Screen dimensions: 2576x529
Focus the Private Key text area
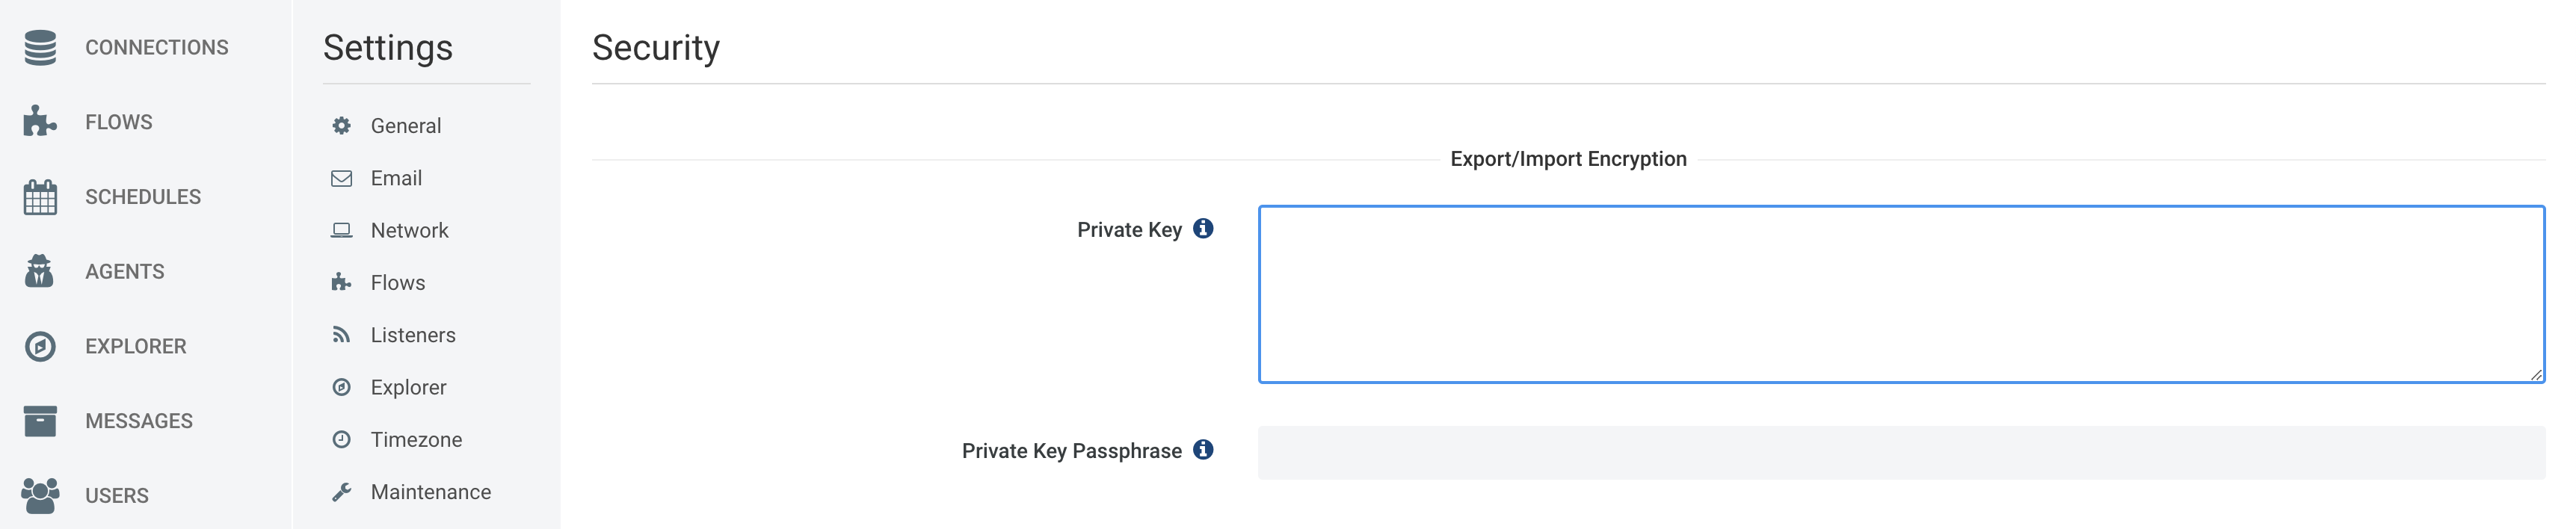[x=1901, y=294]
